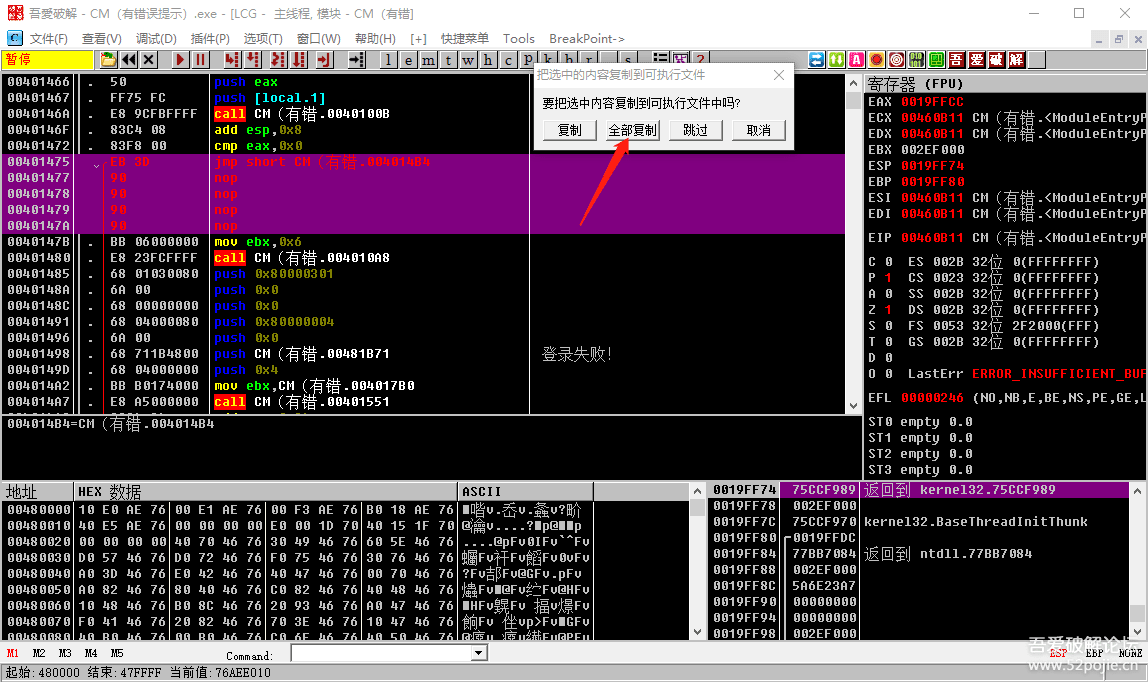Image resolution: width=1148 pixels, height=682 pixels.
Task: Expand the Command input dropdown arrow
Action: pyautogui.click(x=479, y=654)
